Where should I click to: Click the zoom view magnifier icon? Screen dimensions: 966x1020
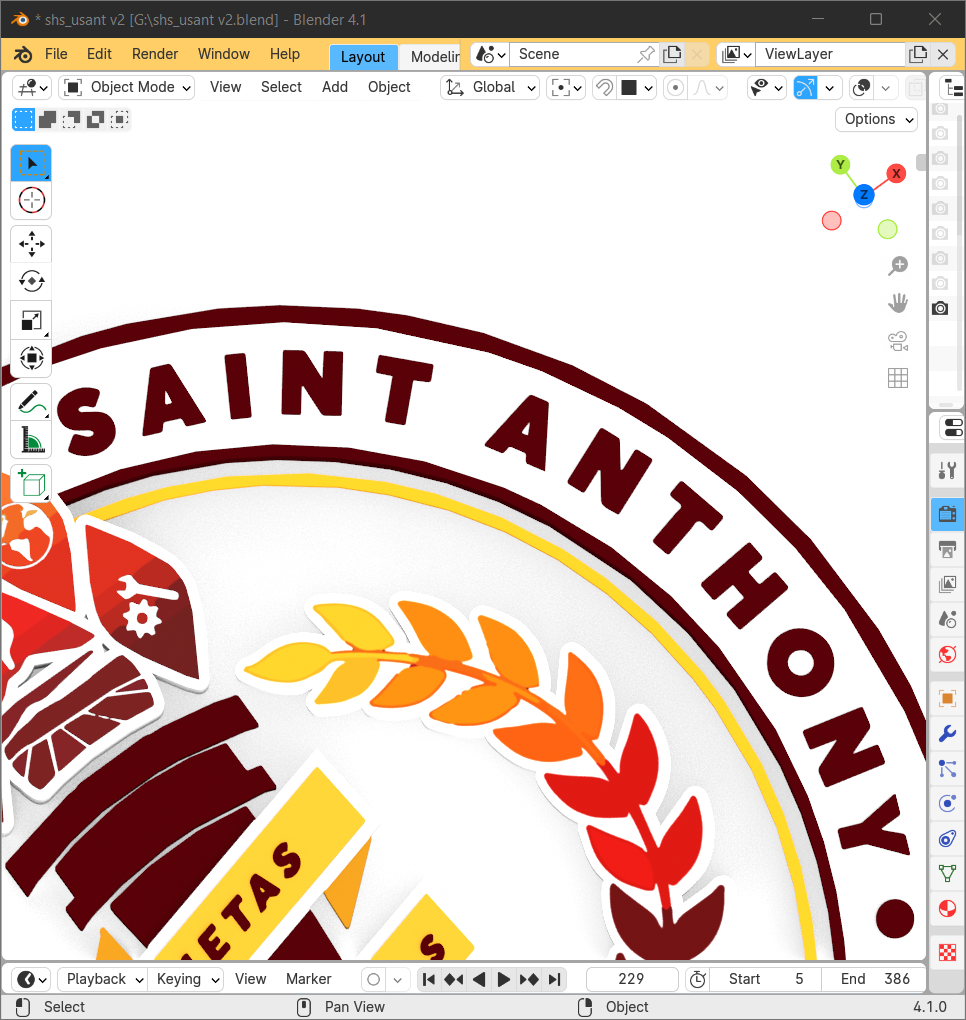898,265
